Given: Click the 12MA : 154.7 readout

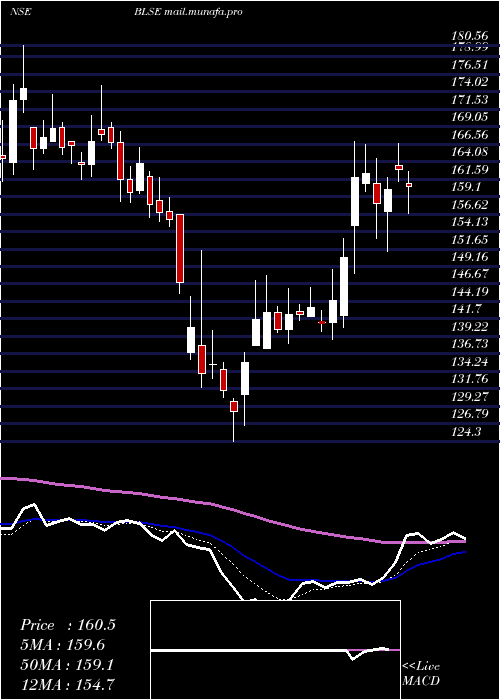Looking at the screenshot, I should click(x=68, y=685).
